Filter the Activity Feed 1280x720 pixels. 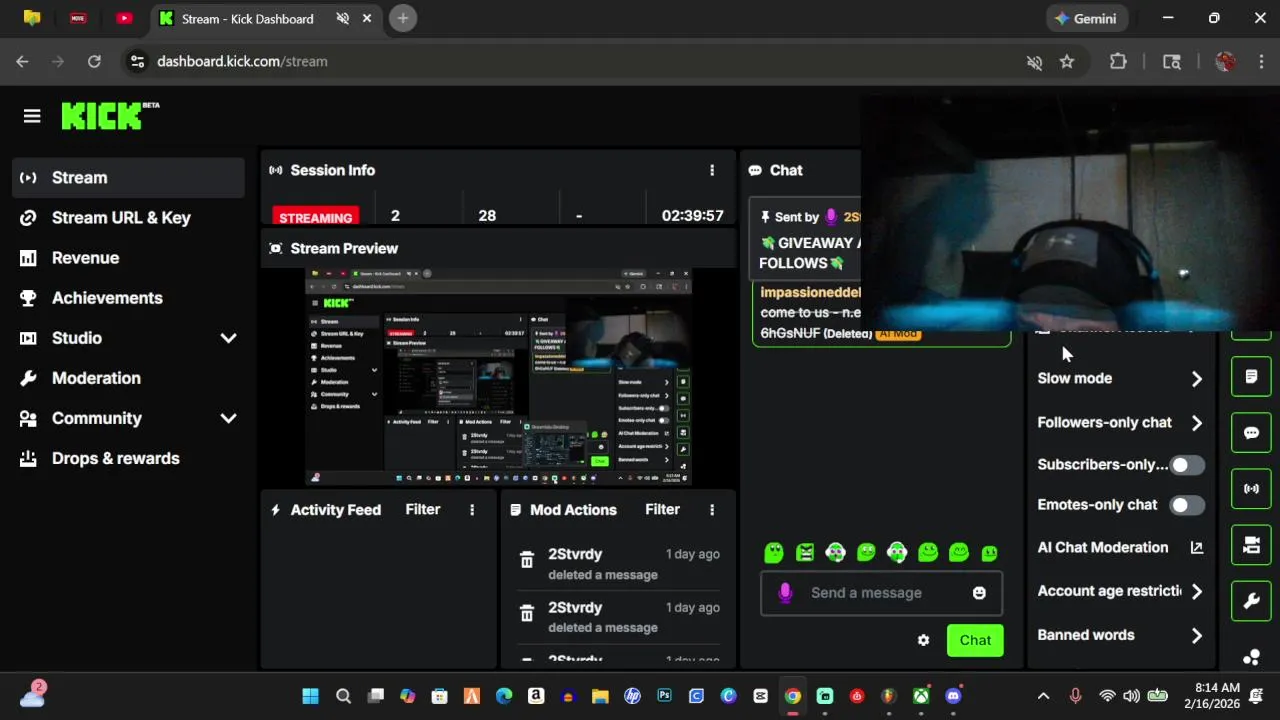click(x=423, y=510)
